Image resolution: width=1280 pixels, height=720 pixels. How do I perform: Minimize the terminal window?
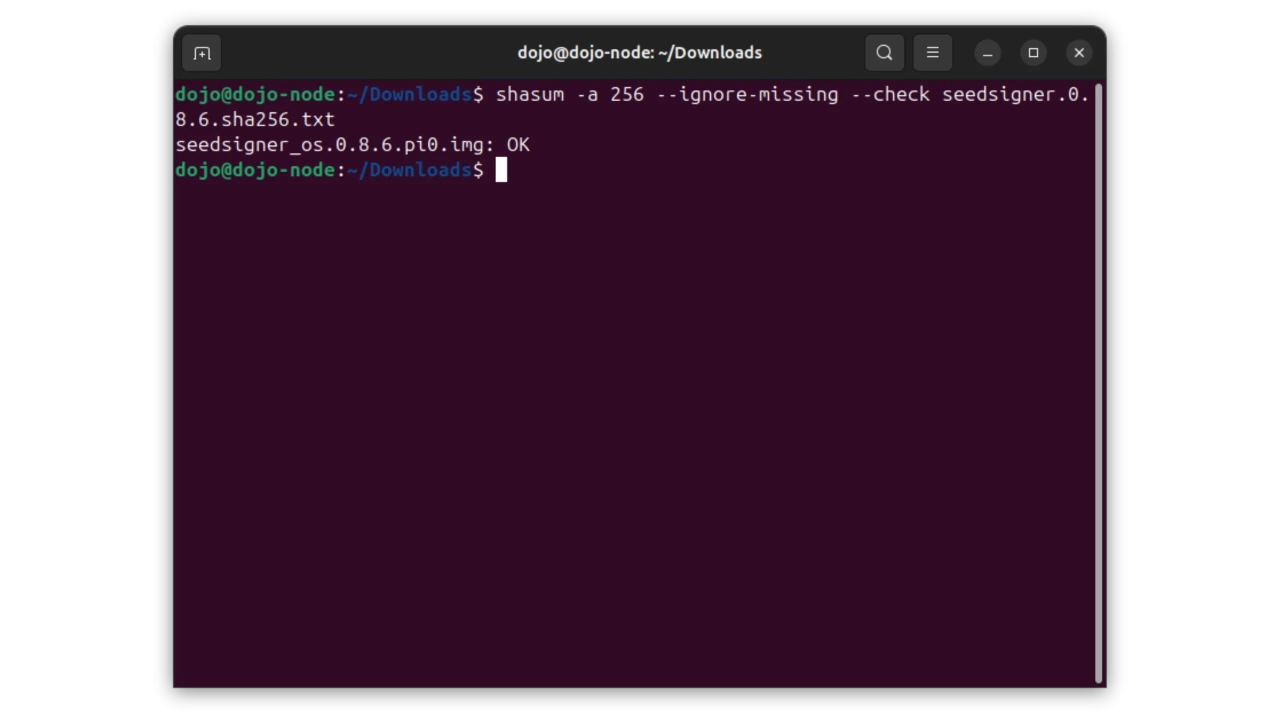click(987, 53)
